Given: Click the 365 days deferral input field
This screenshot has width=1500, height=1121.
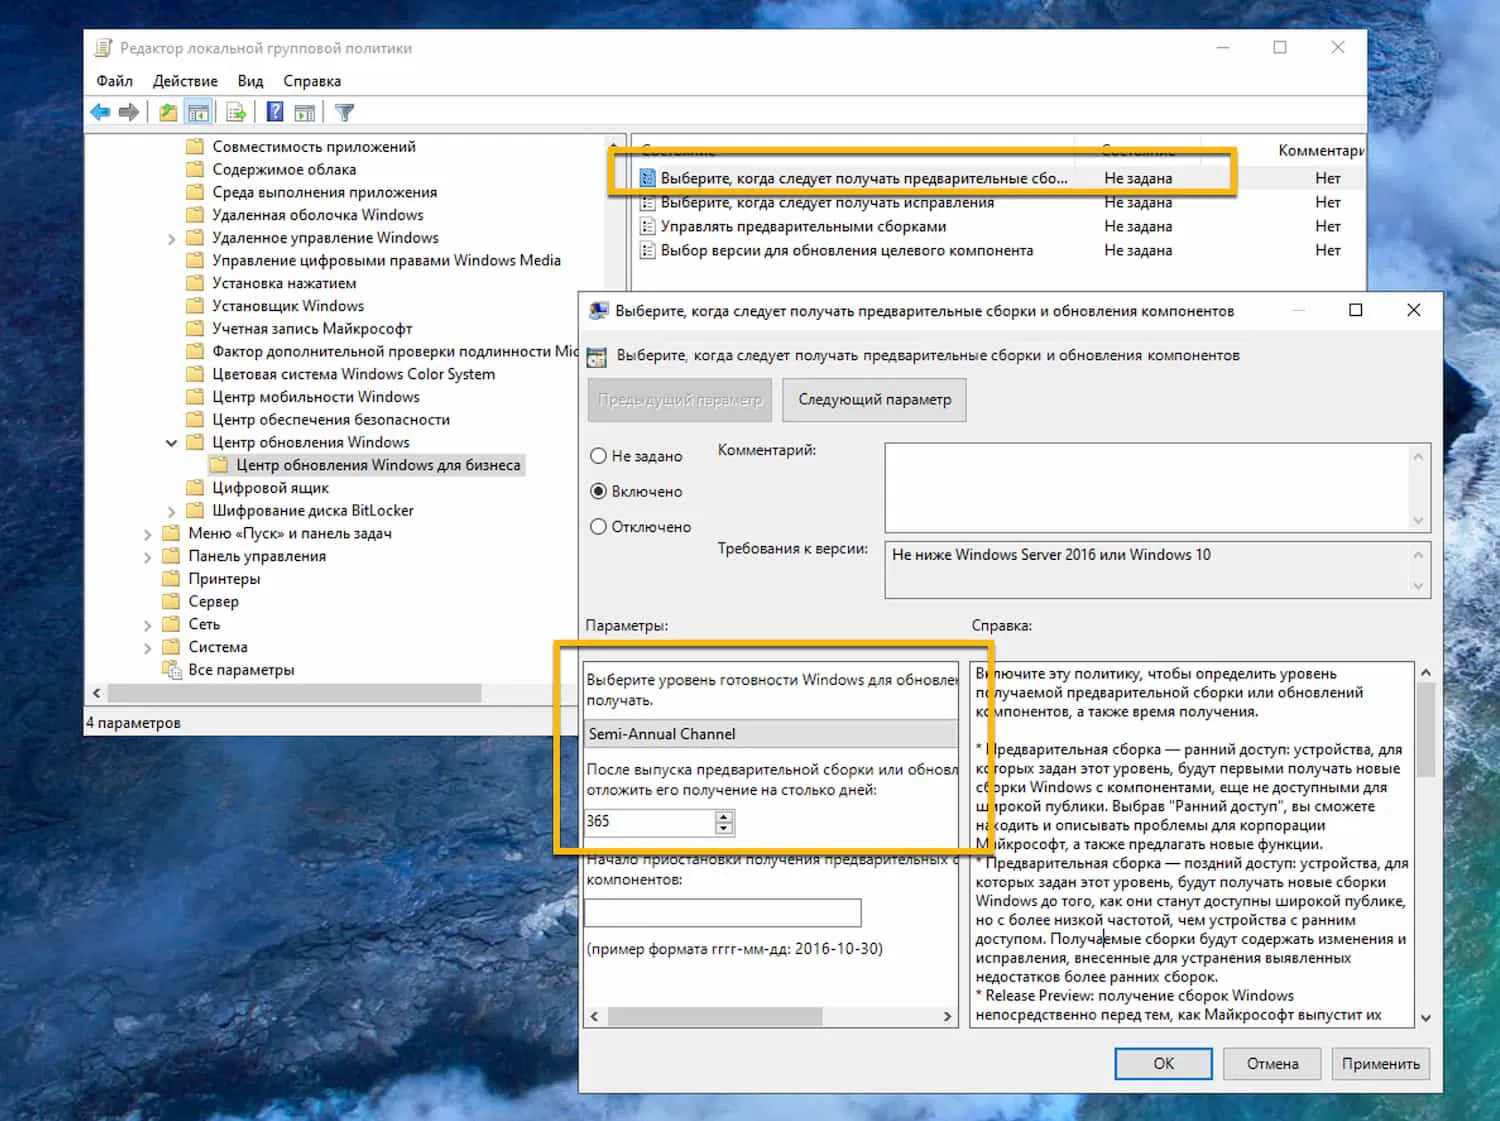Looking at the screenshot, I should point(650,822).
